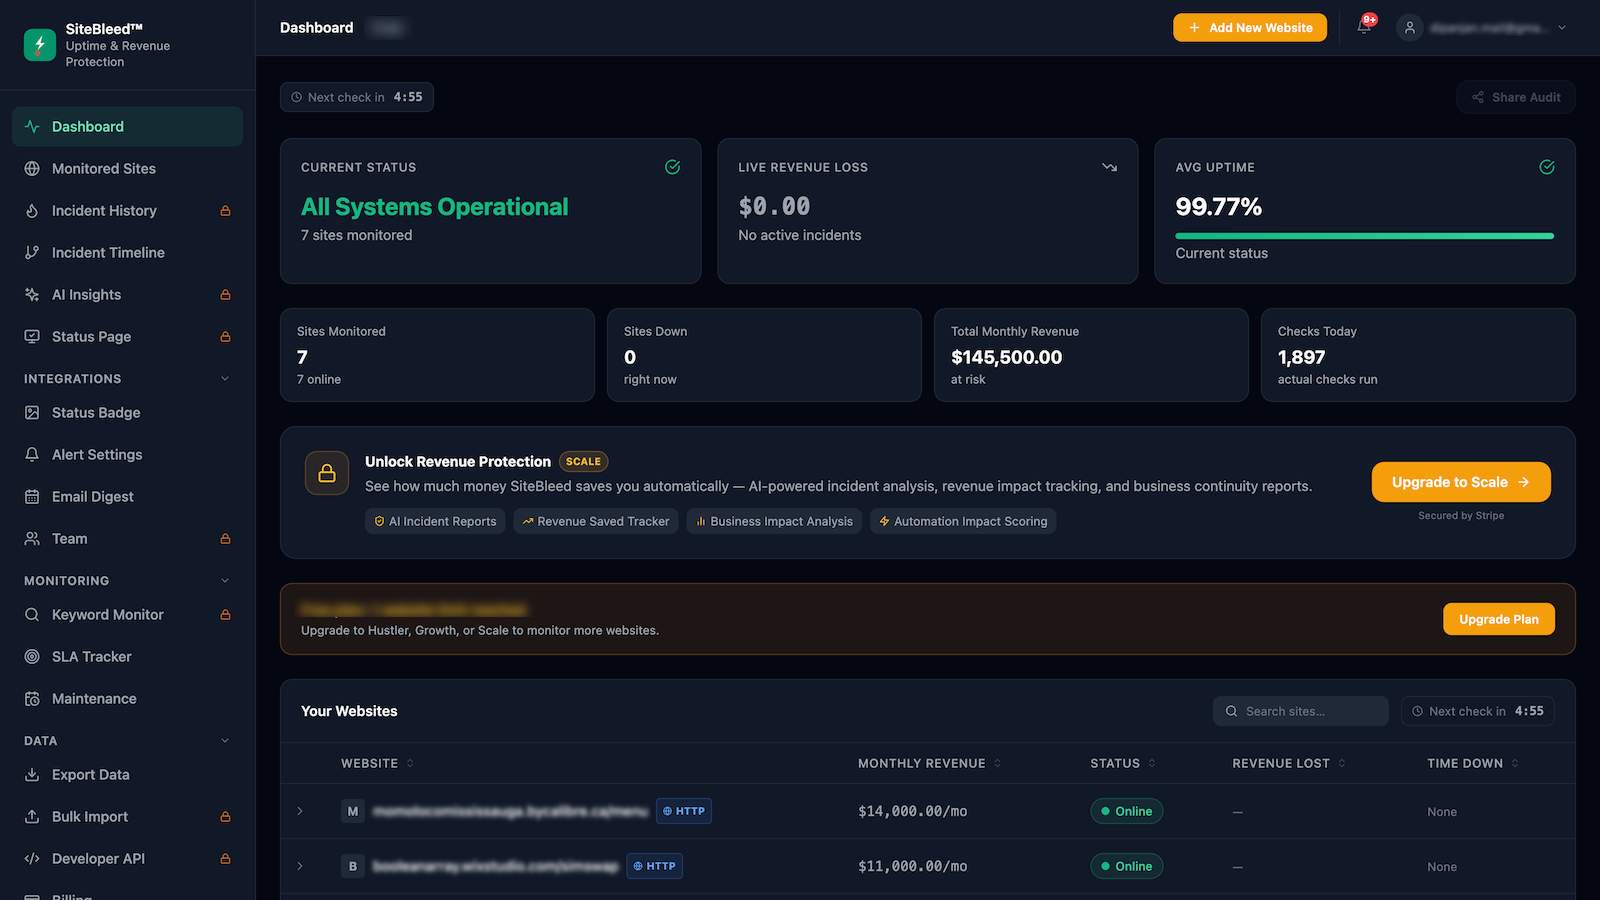1600x900 pixels.
Task: Click the Upgrade Plan button
Action: (x=1499, y=619)
